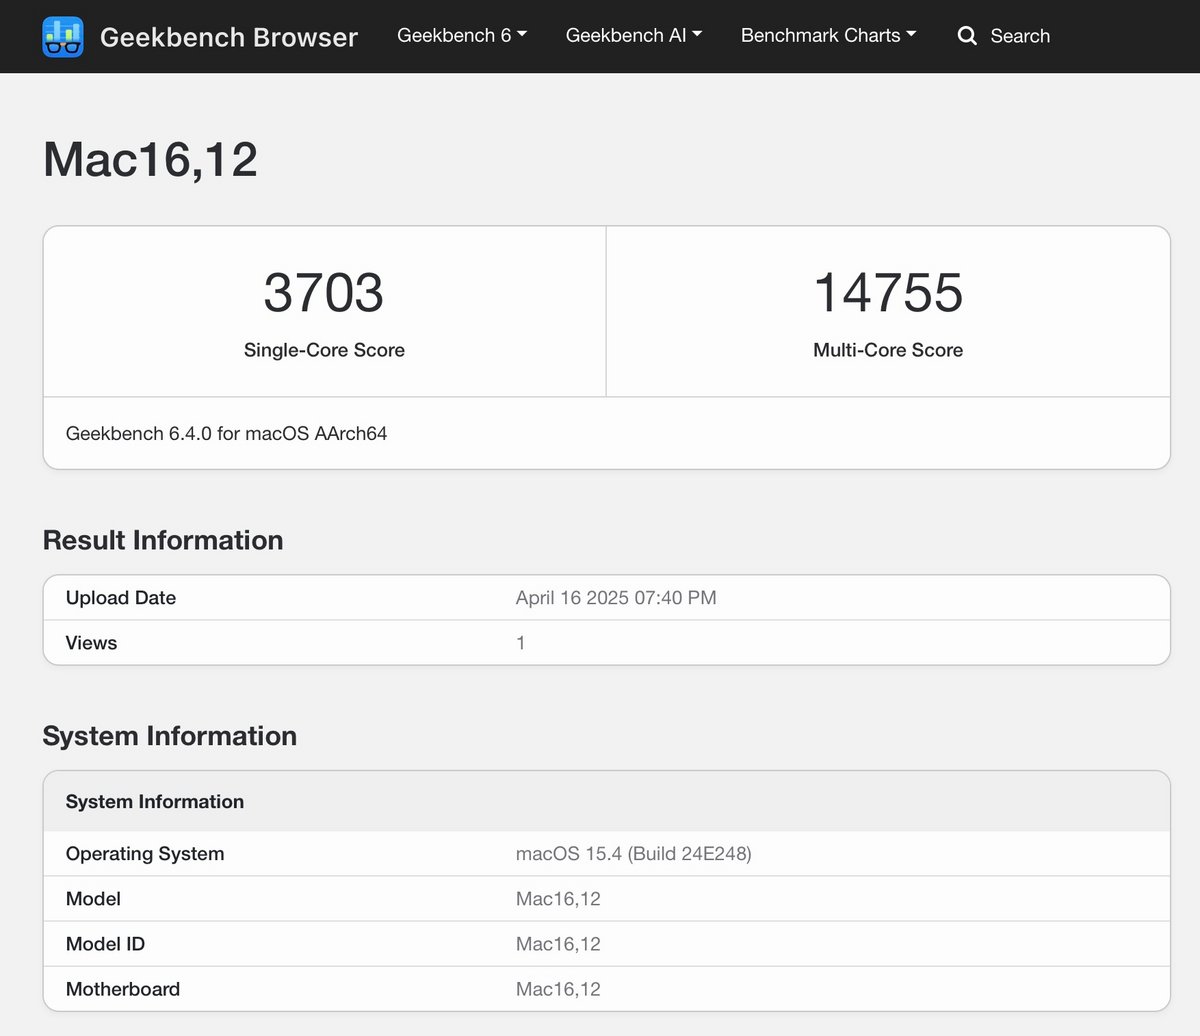Click the single-core score 3703
The image size is (1200, 1036).
(324, 292)
